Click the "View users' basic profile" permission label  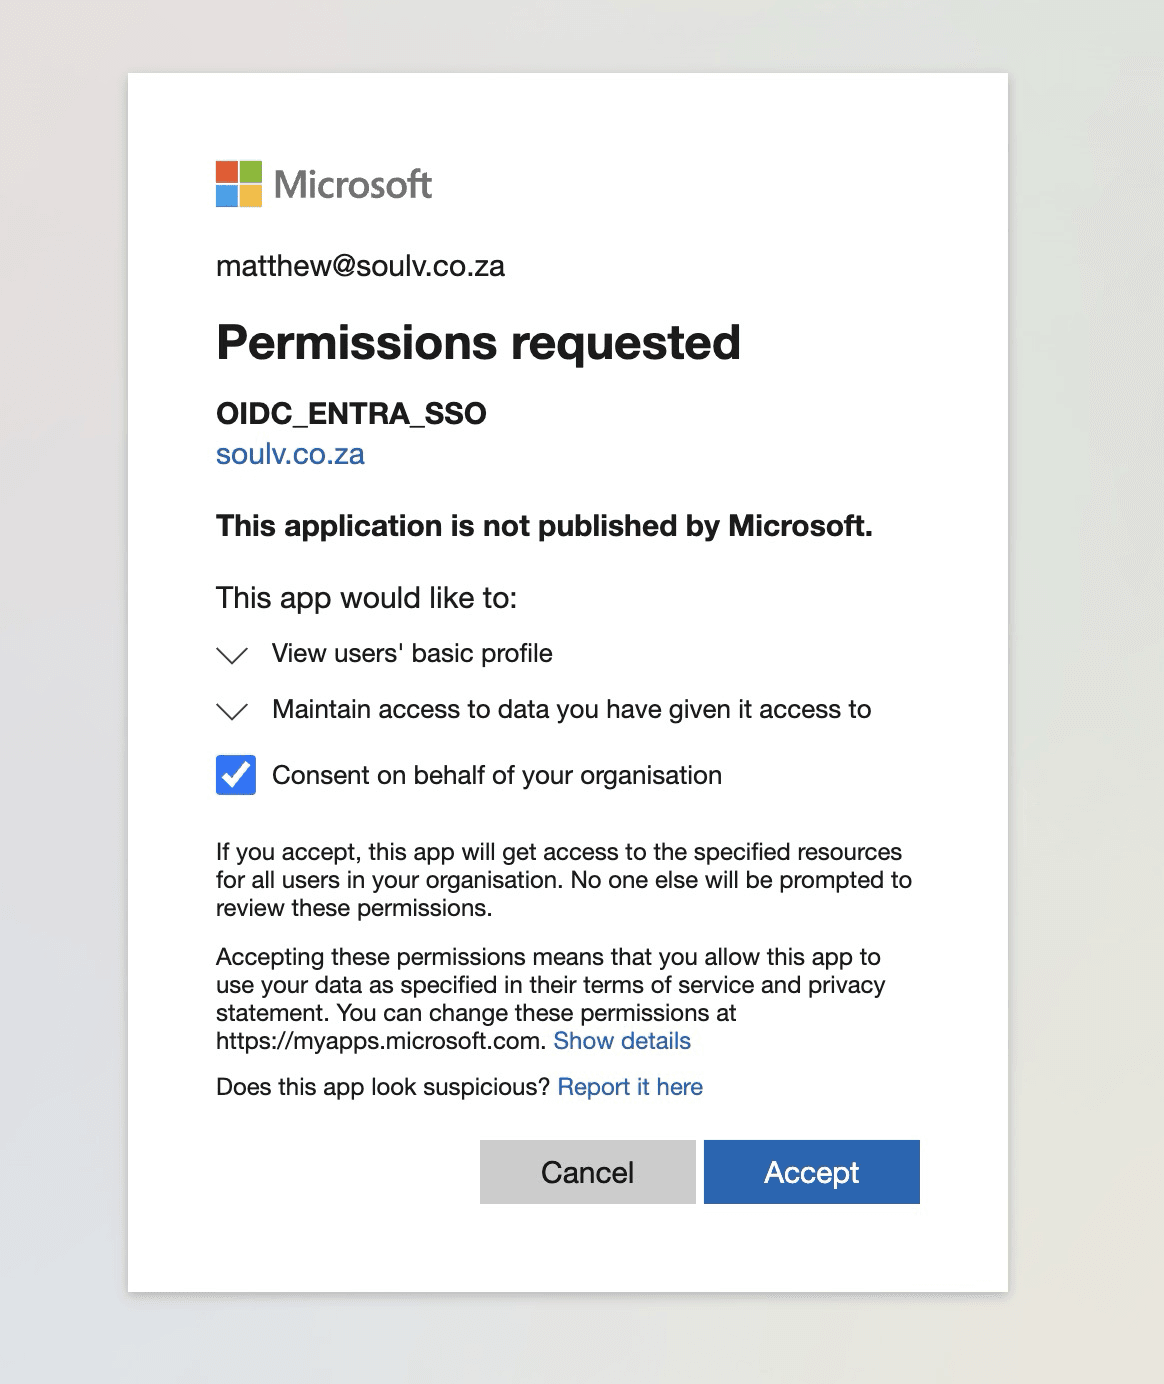[x=412, y=654]
